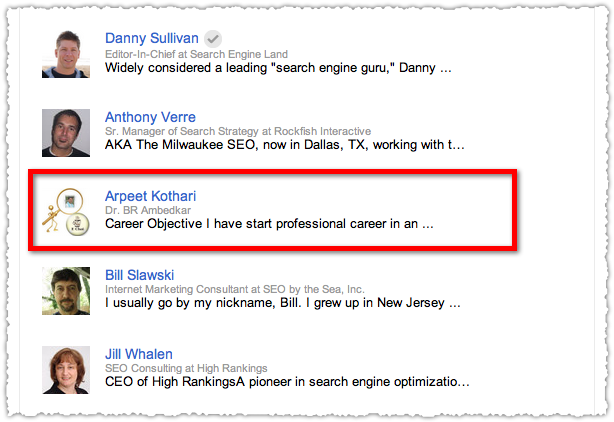Screen dimensions: 614x422
Task: Click the 'Widely considered a leading' description snippet
Action: pyautogui.click(x=278, y=68)
